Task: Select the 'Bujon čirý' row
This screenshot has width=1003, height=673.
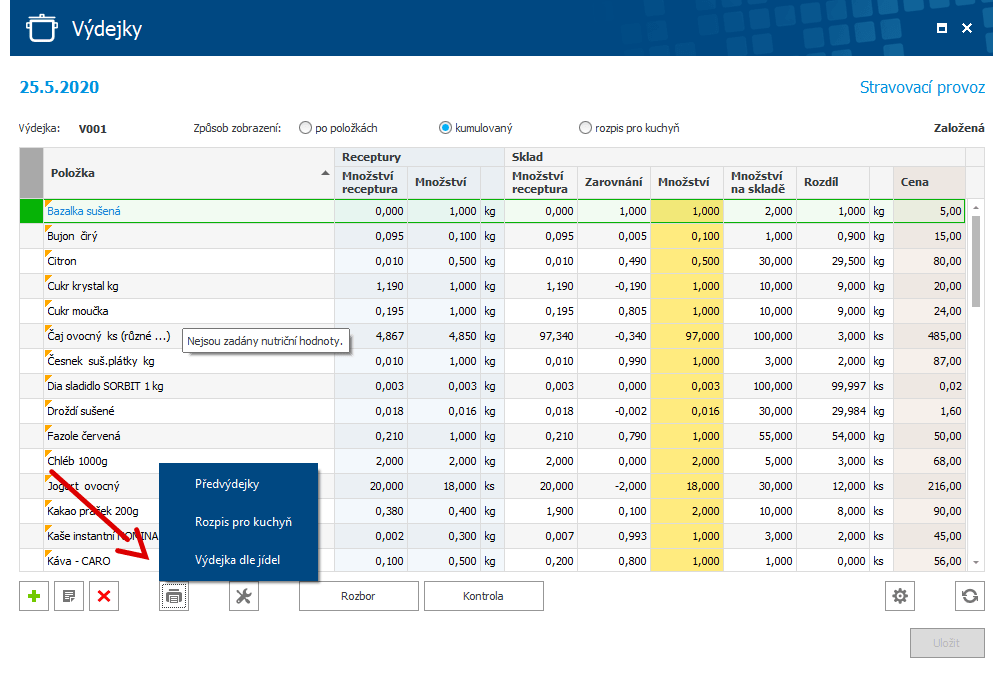Action: pyautogui.click(x=493, y=236)
